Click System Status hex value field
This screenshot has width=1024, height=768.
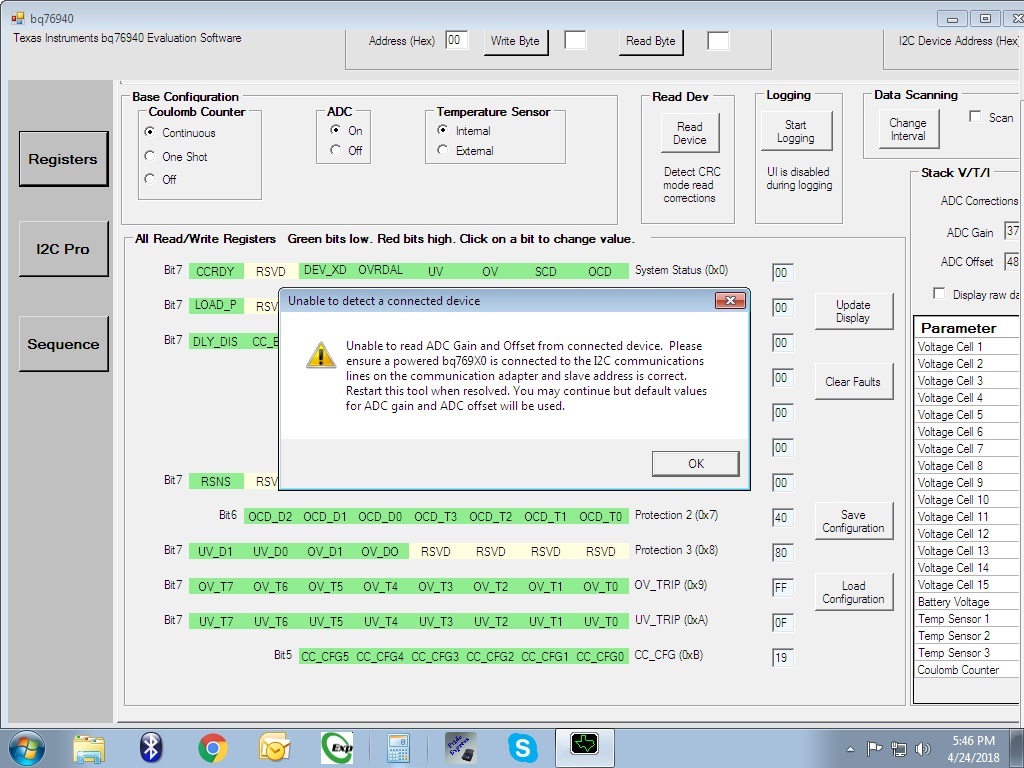[x=782, y=272]
